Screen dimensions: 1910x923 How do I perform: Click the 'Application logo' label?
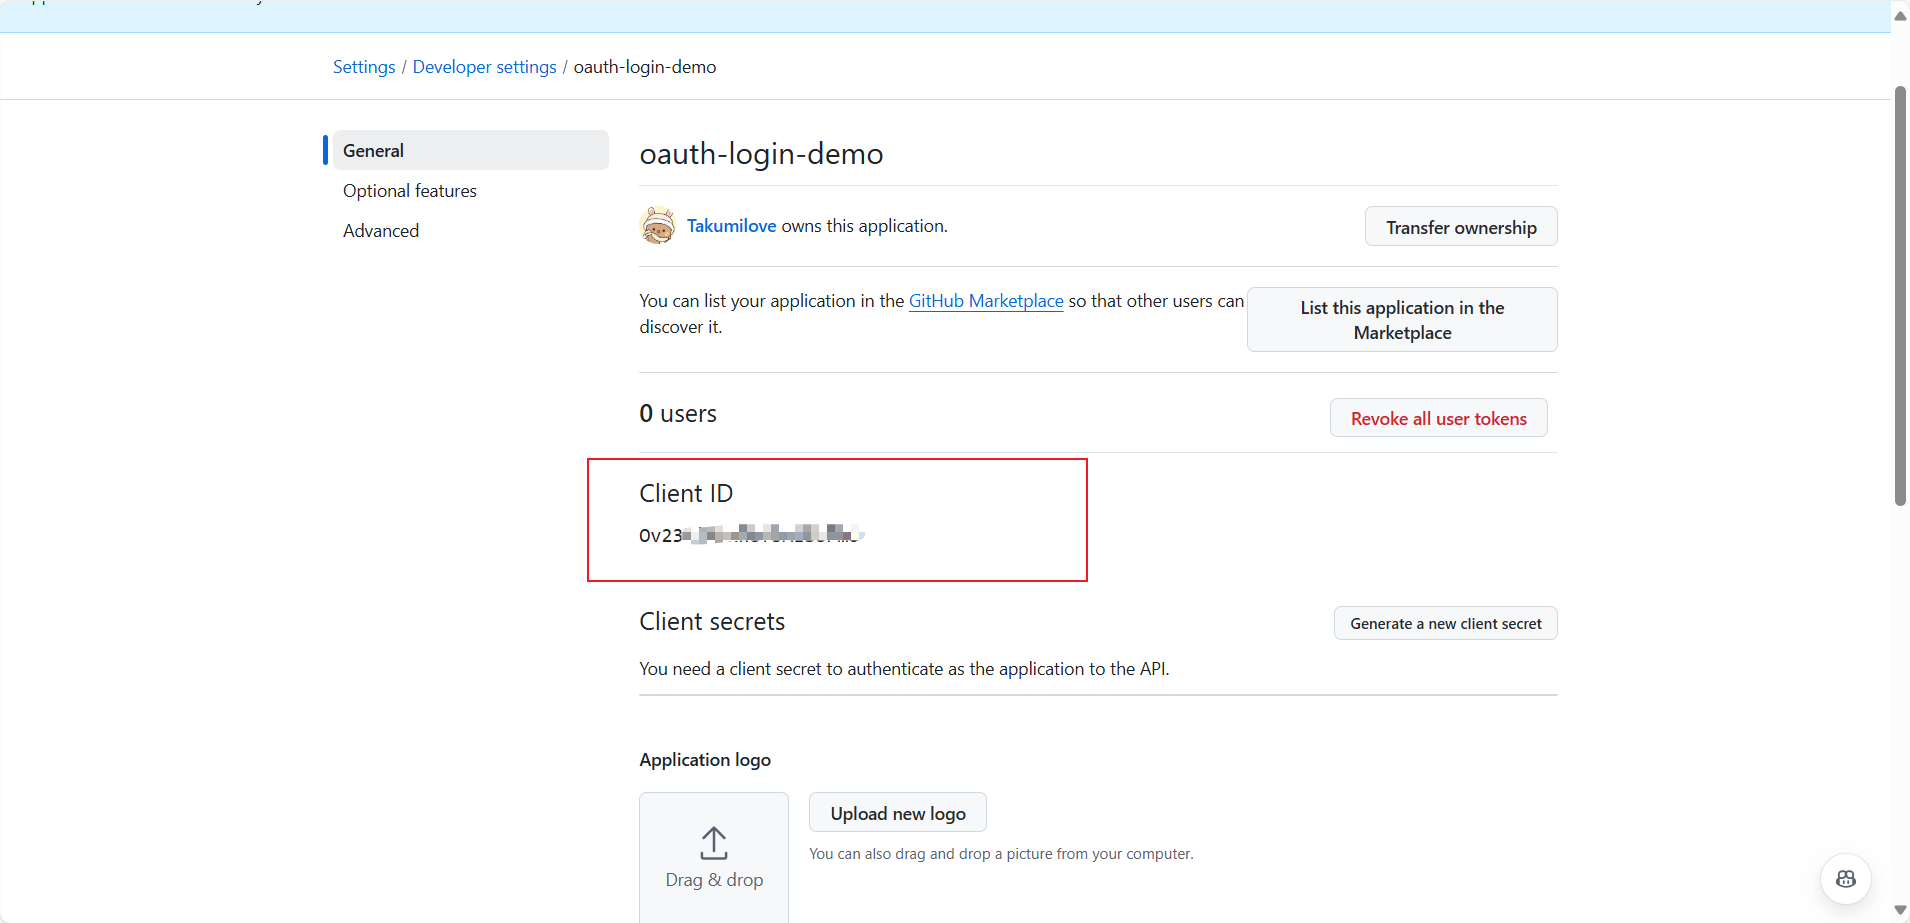tap(705, 760)
